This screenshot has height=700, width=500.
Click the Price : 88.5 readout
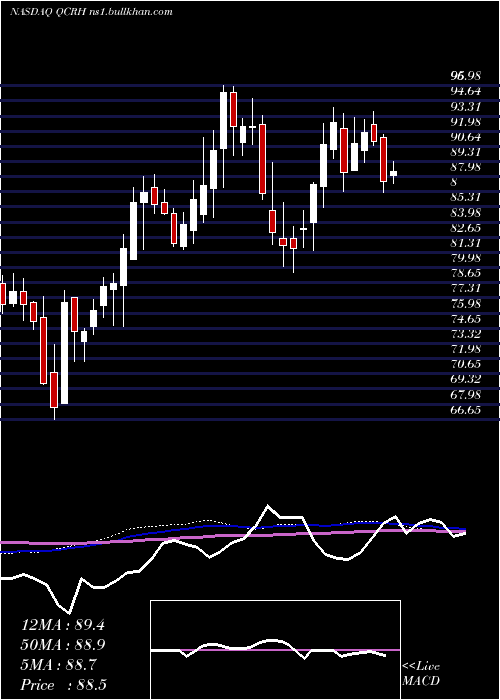tap(63, 685)
